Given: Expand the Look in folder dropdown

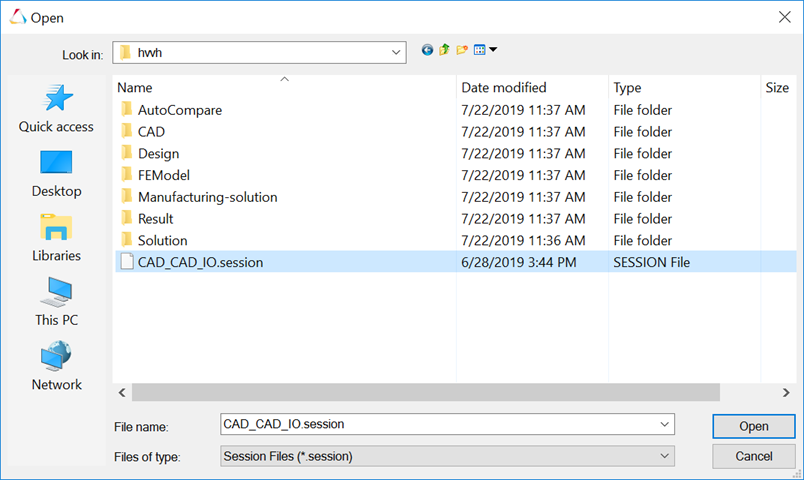Looking at the screenshot, I should (397, 51).
